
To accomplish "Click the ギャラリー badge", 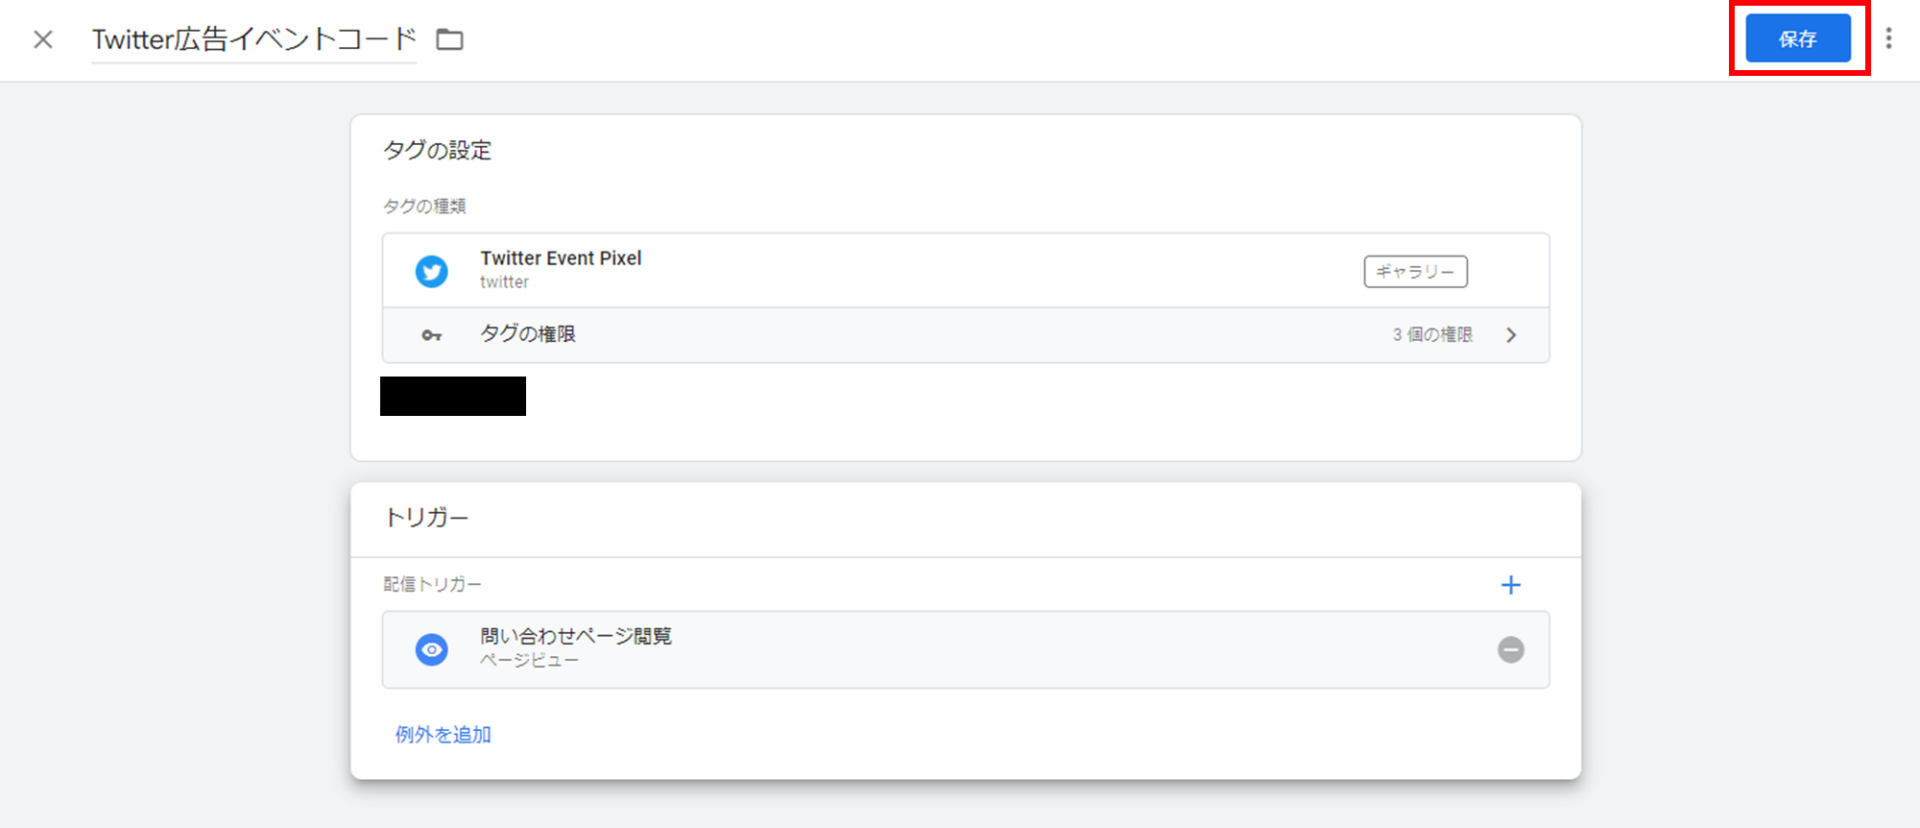I will [x=1416, y=271].
